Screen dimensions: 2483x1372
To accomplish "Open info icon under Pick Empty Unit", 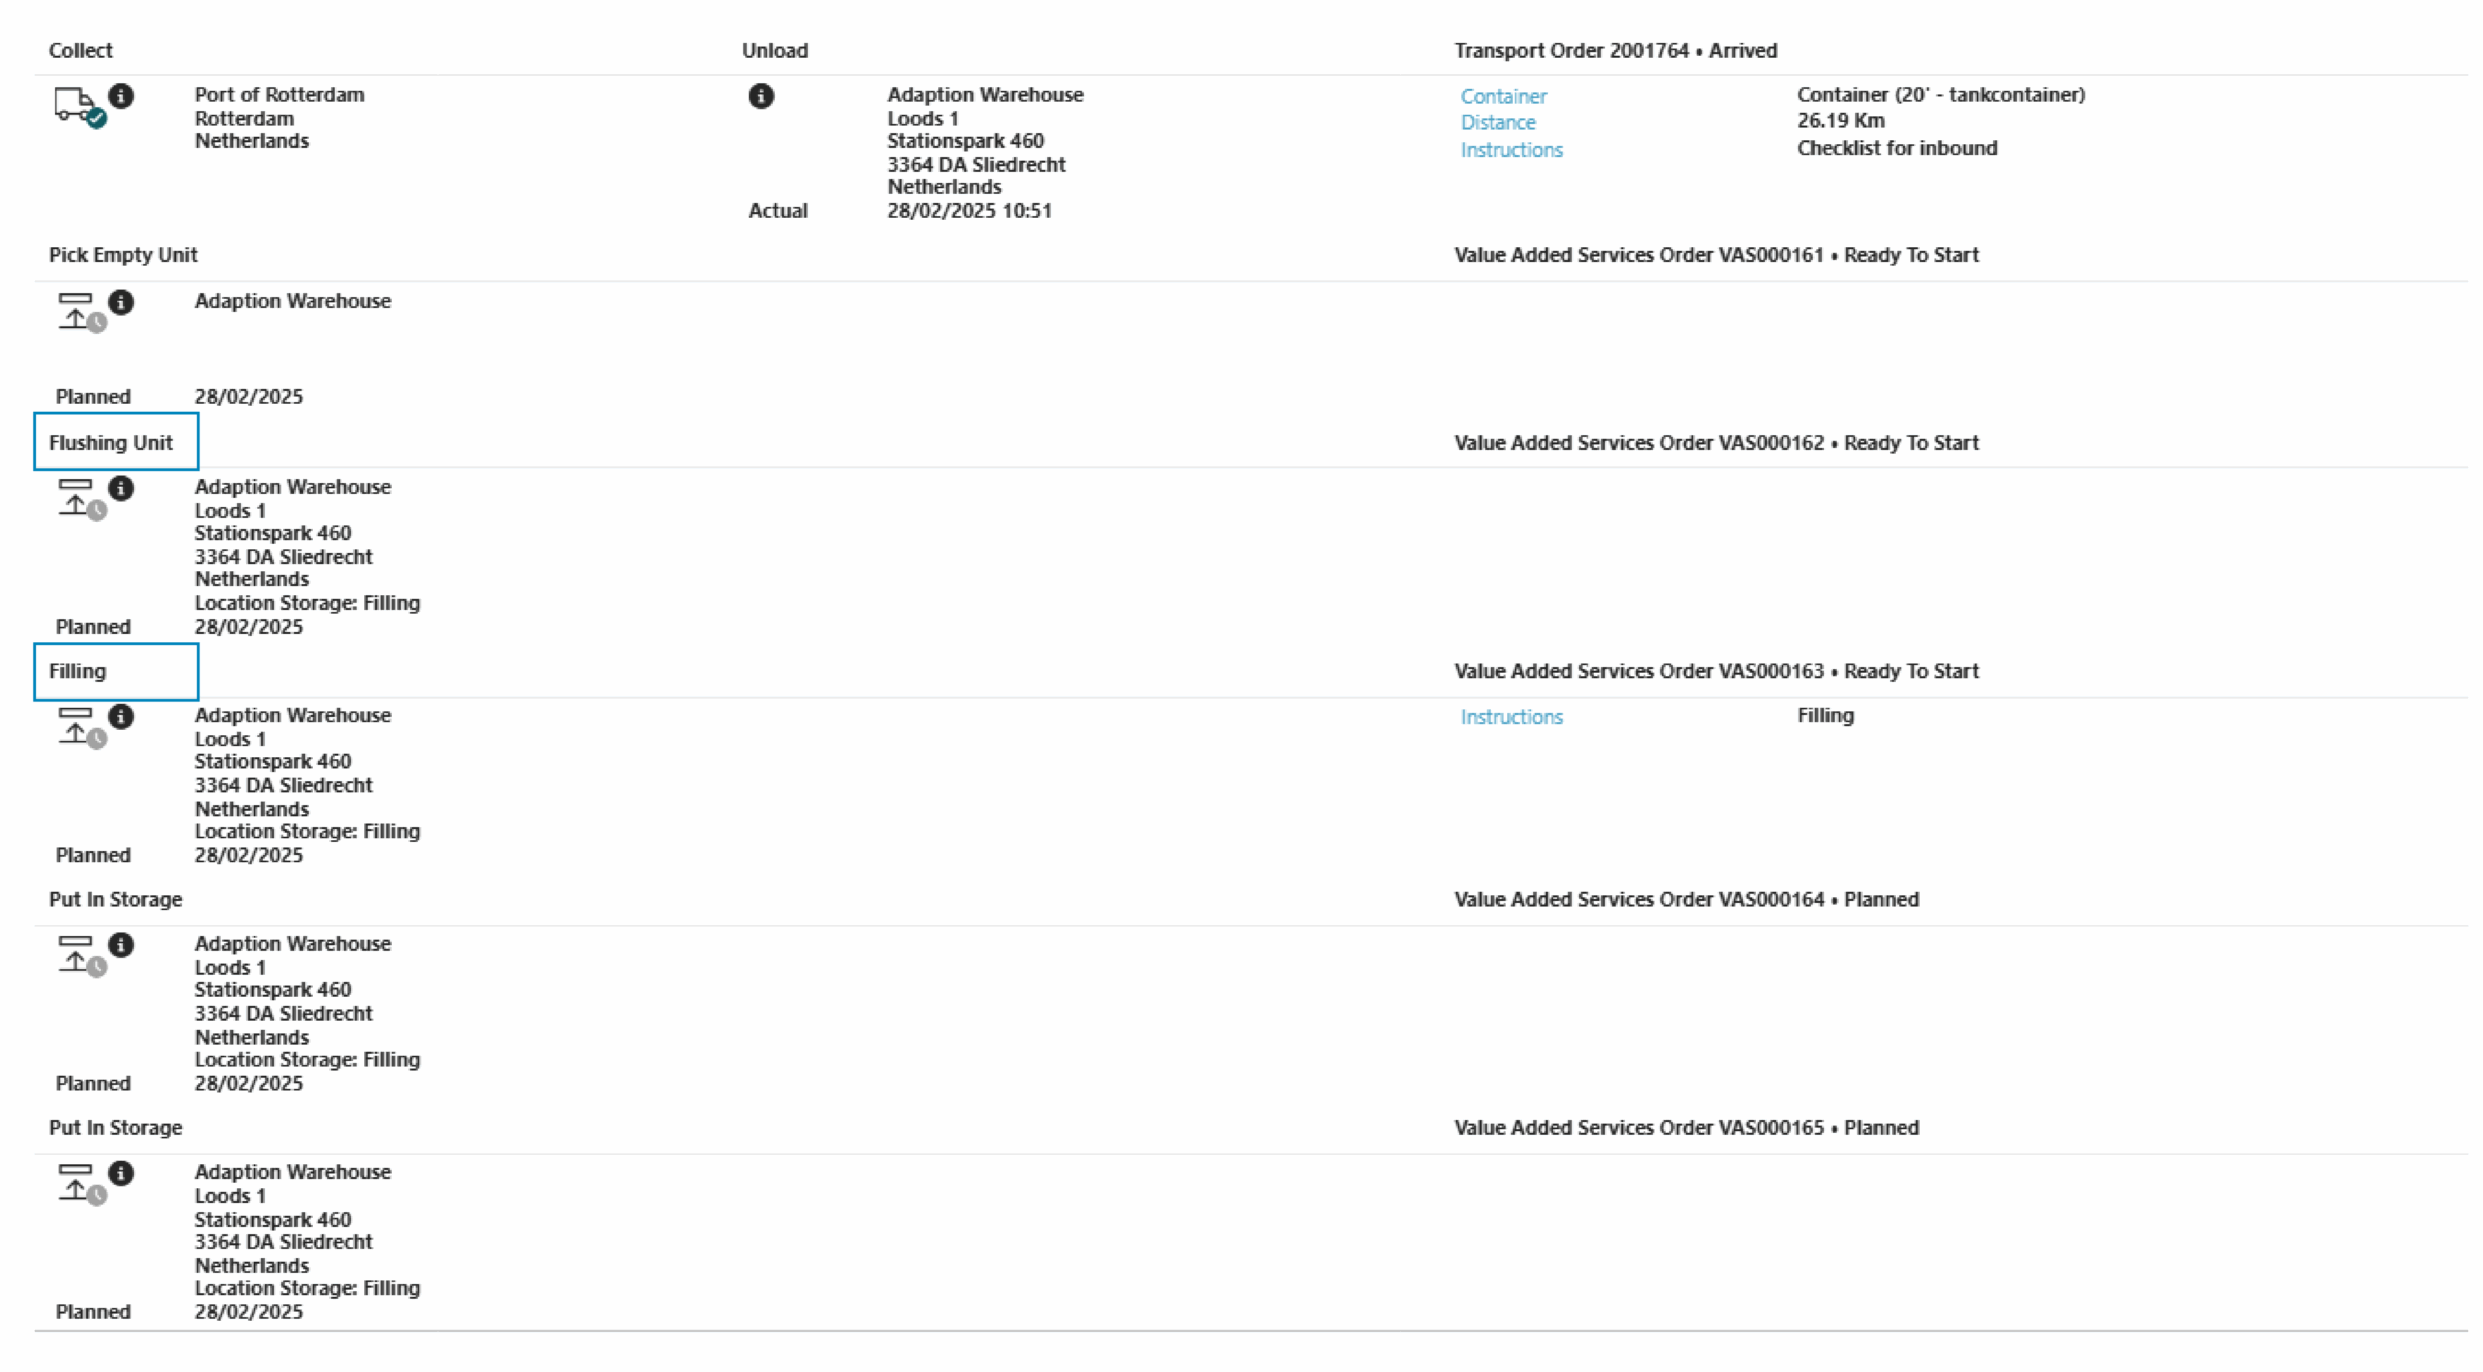I will [x=121, y=302].
